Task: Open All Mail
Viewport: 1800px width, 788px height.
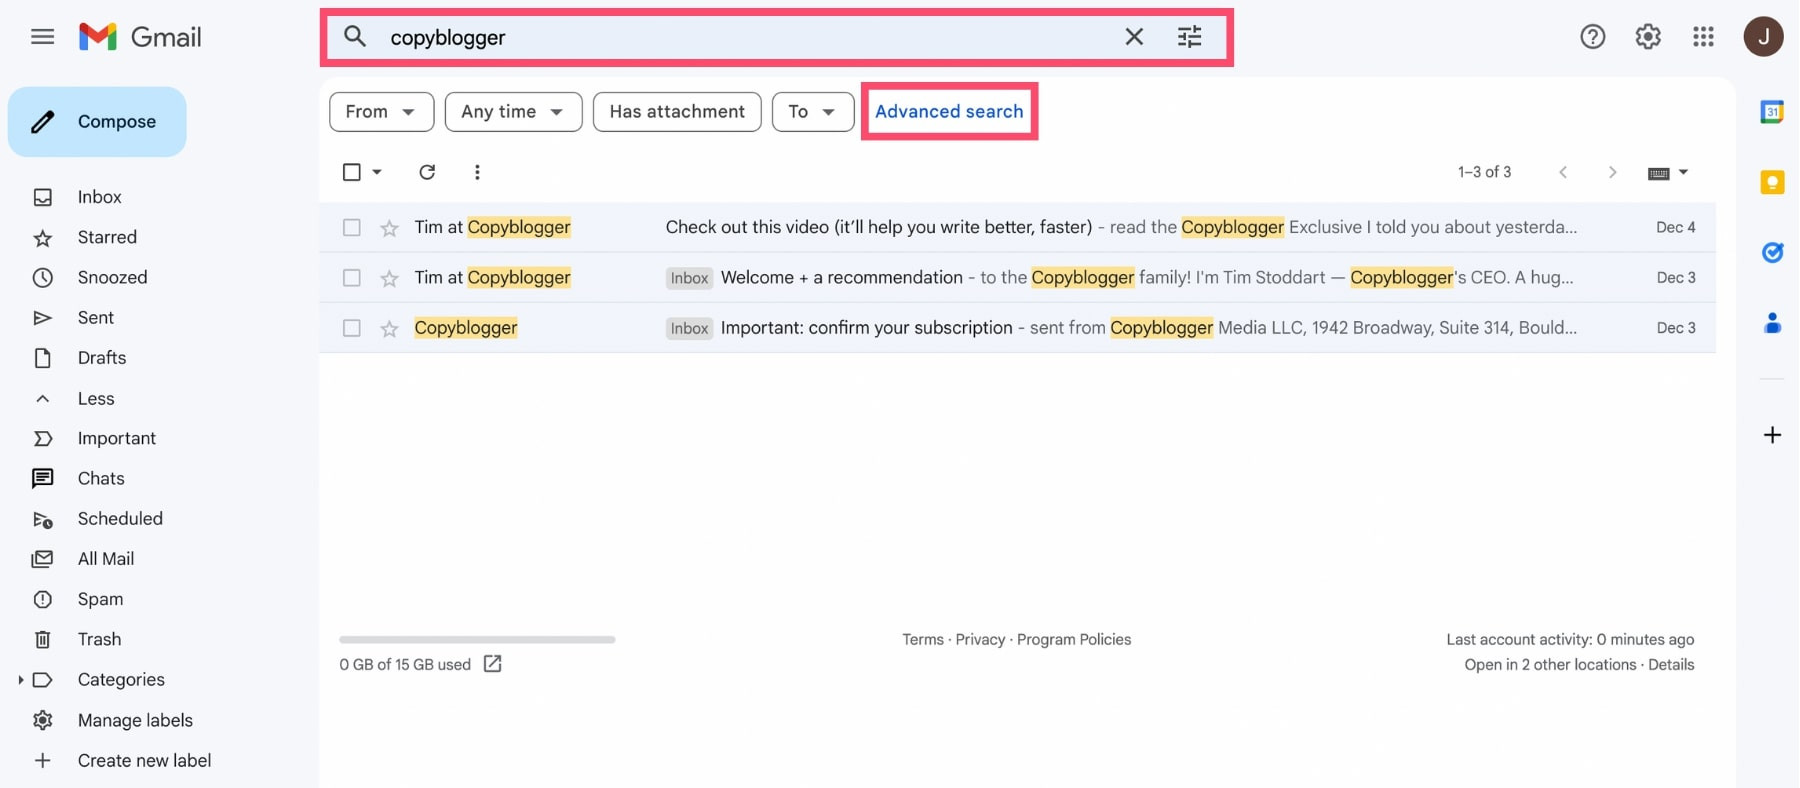Action: coord(106,559)
